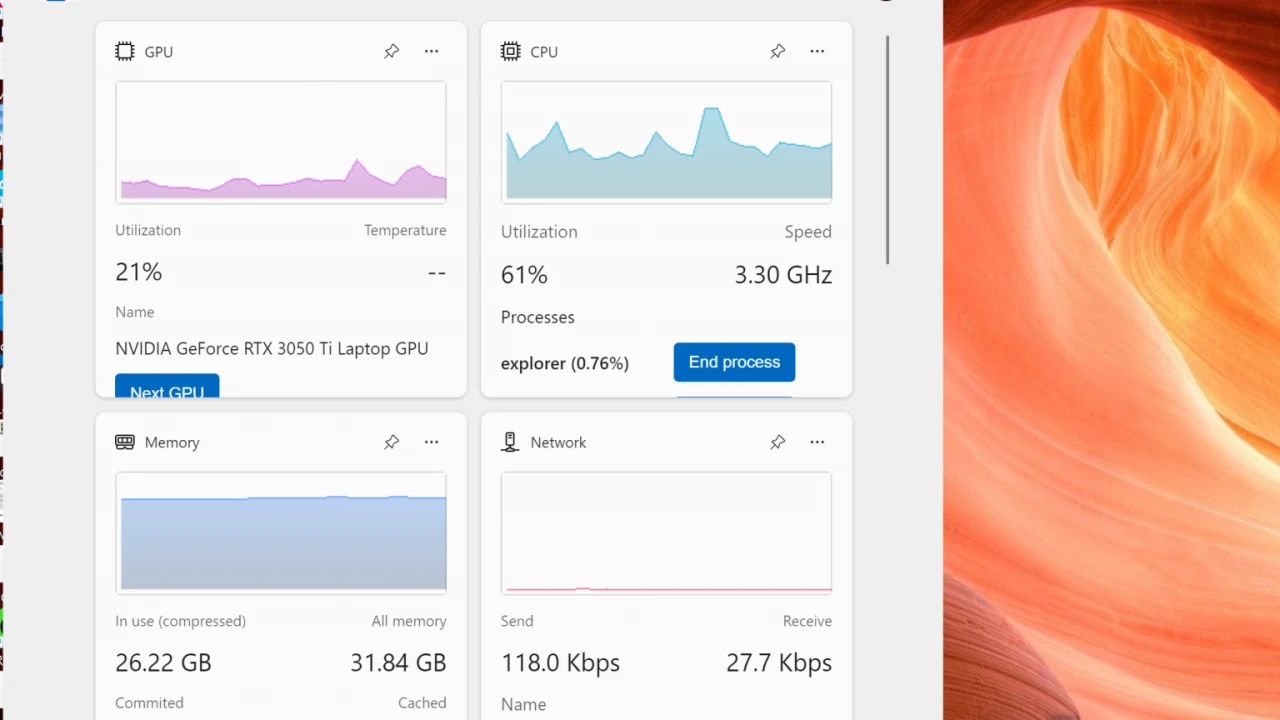Screen dimensions: 1280x720
Task: Pin the GPU widget
Action: pyautogui.click(x=391, y=52)
